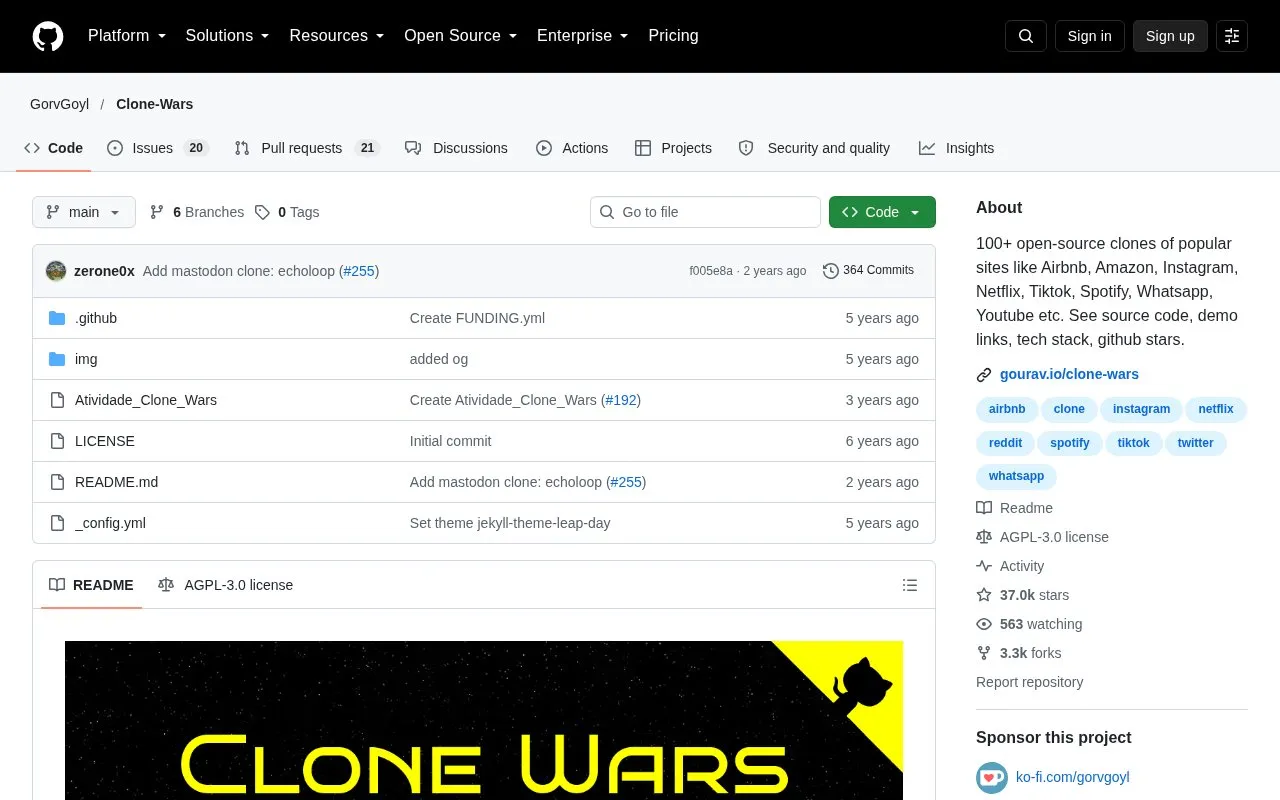This screenshot has height=800, width=1280.
Task: View 37.0k stars
Action: coord(1034,595)
